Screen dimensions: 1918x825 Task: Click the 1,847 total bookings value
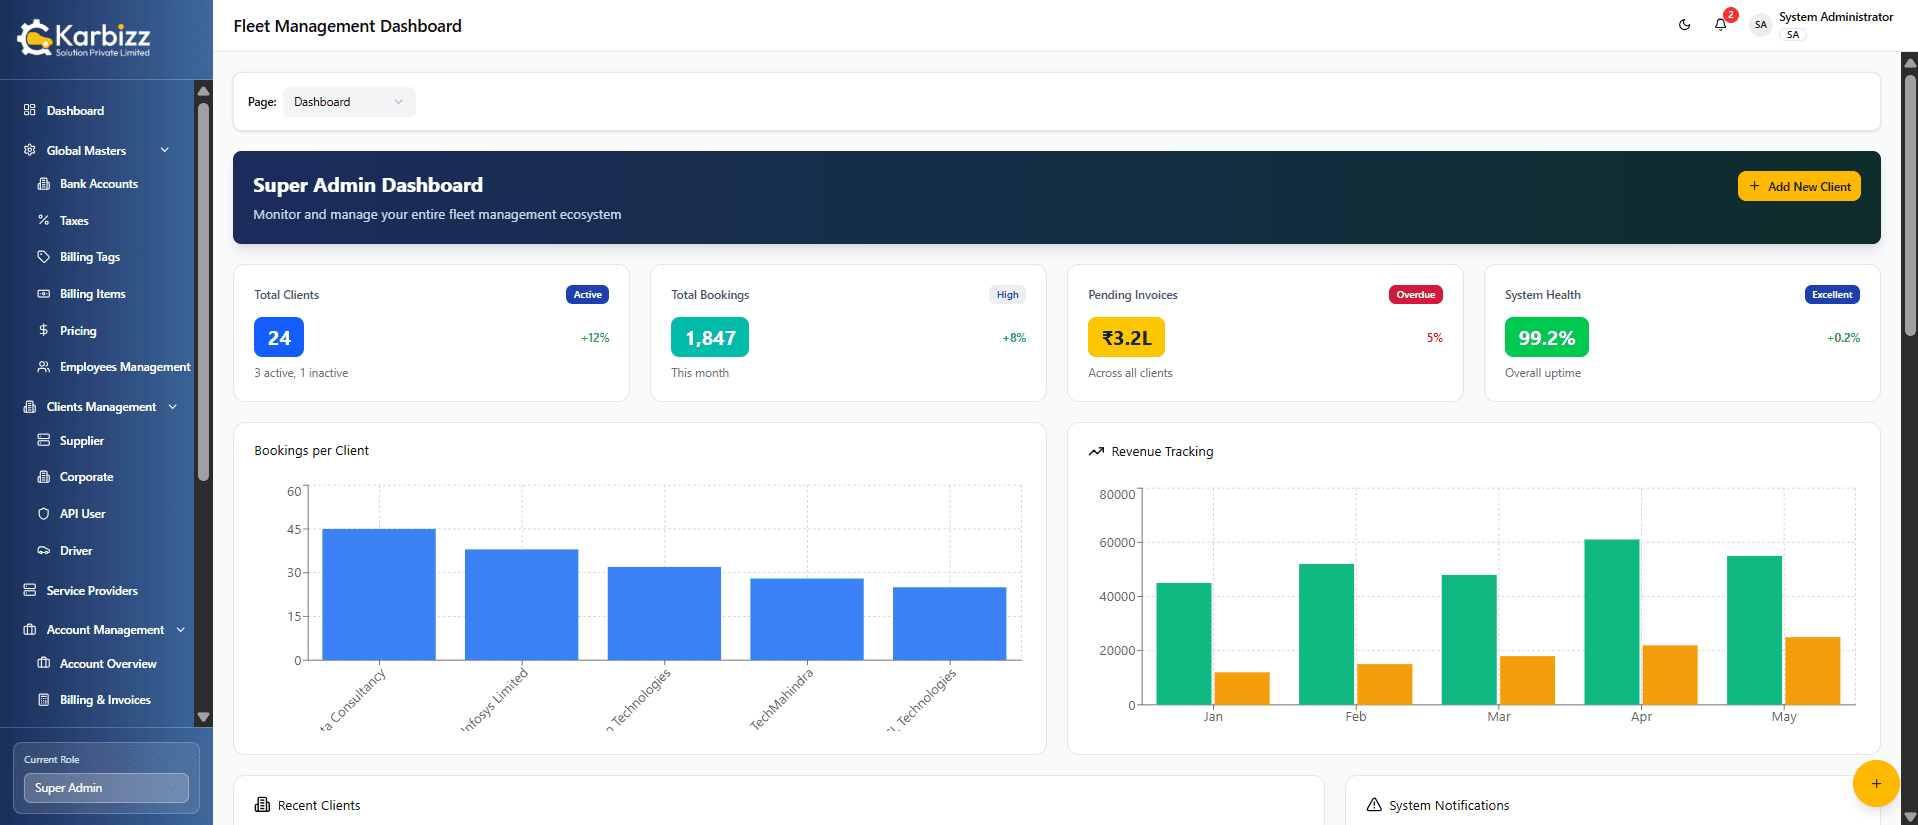[710, 337]
